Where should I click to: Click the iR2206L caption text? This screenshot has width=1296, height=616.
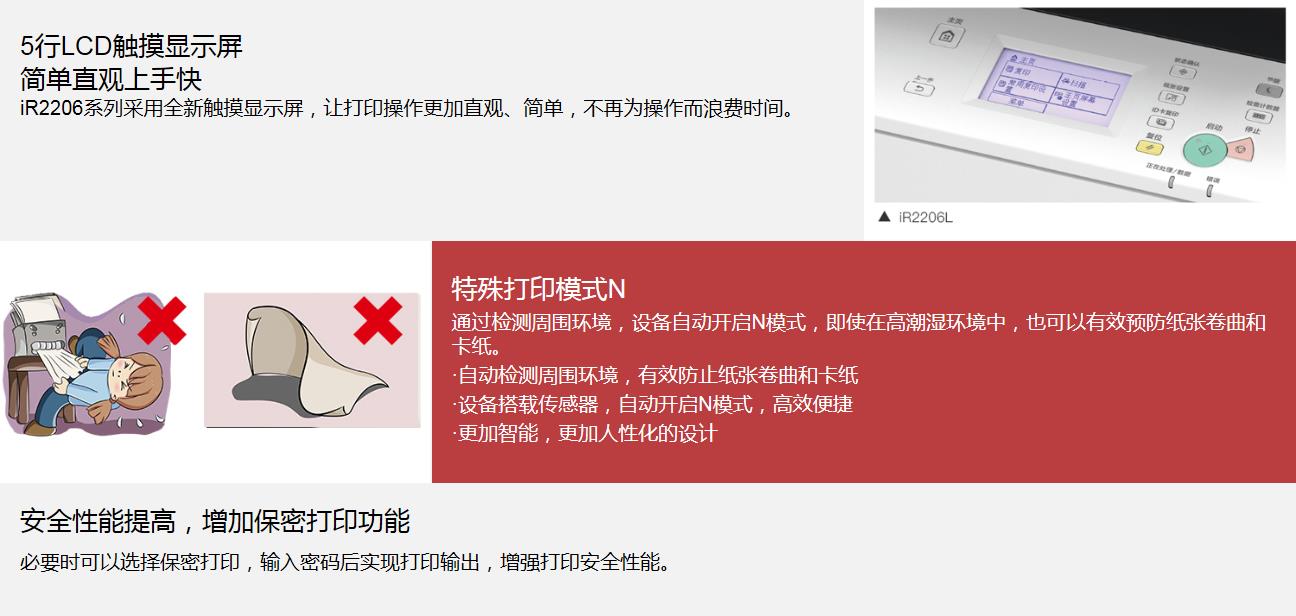click(925, 217)
